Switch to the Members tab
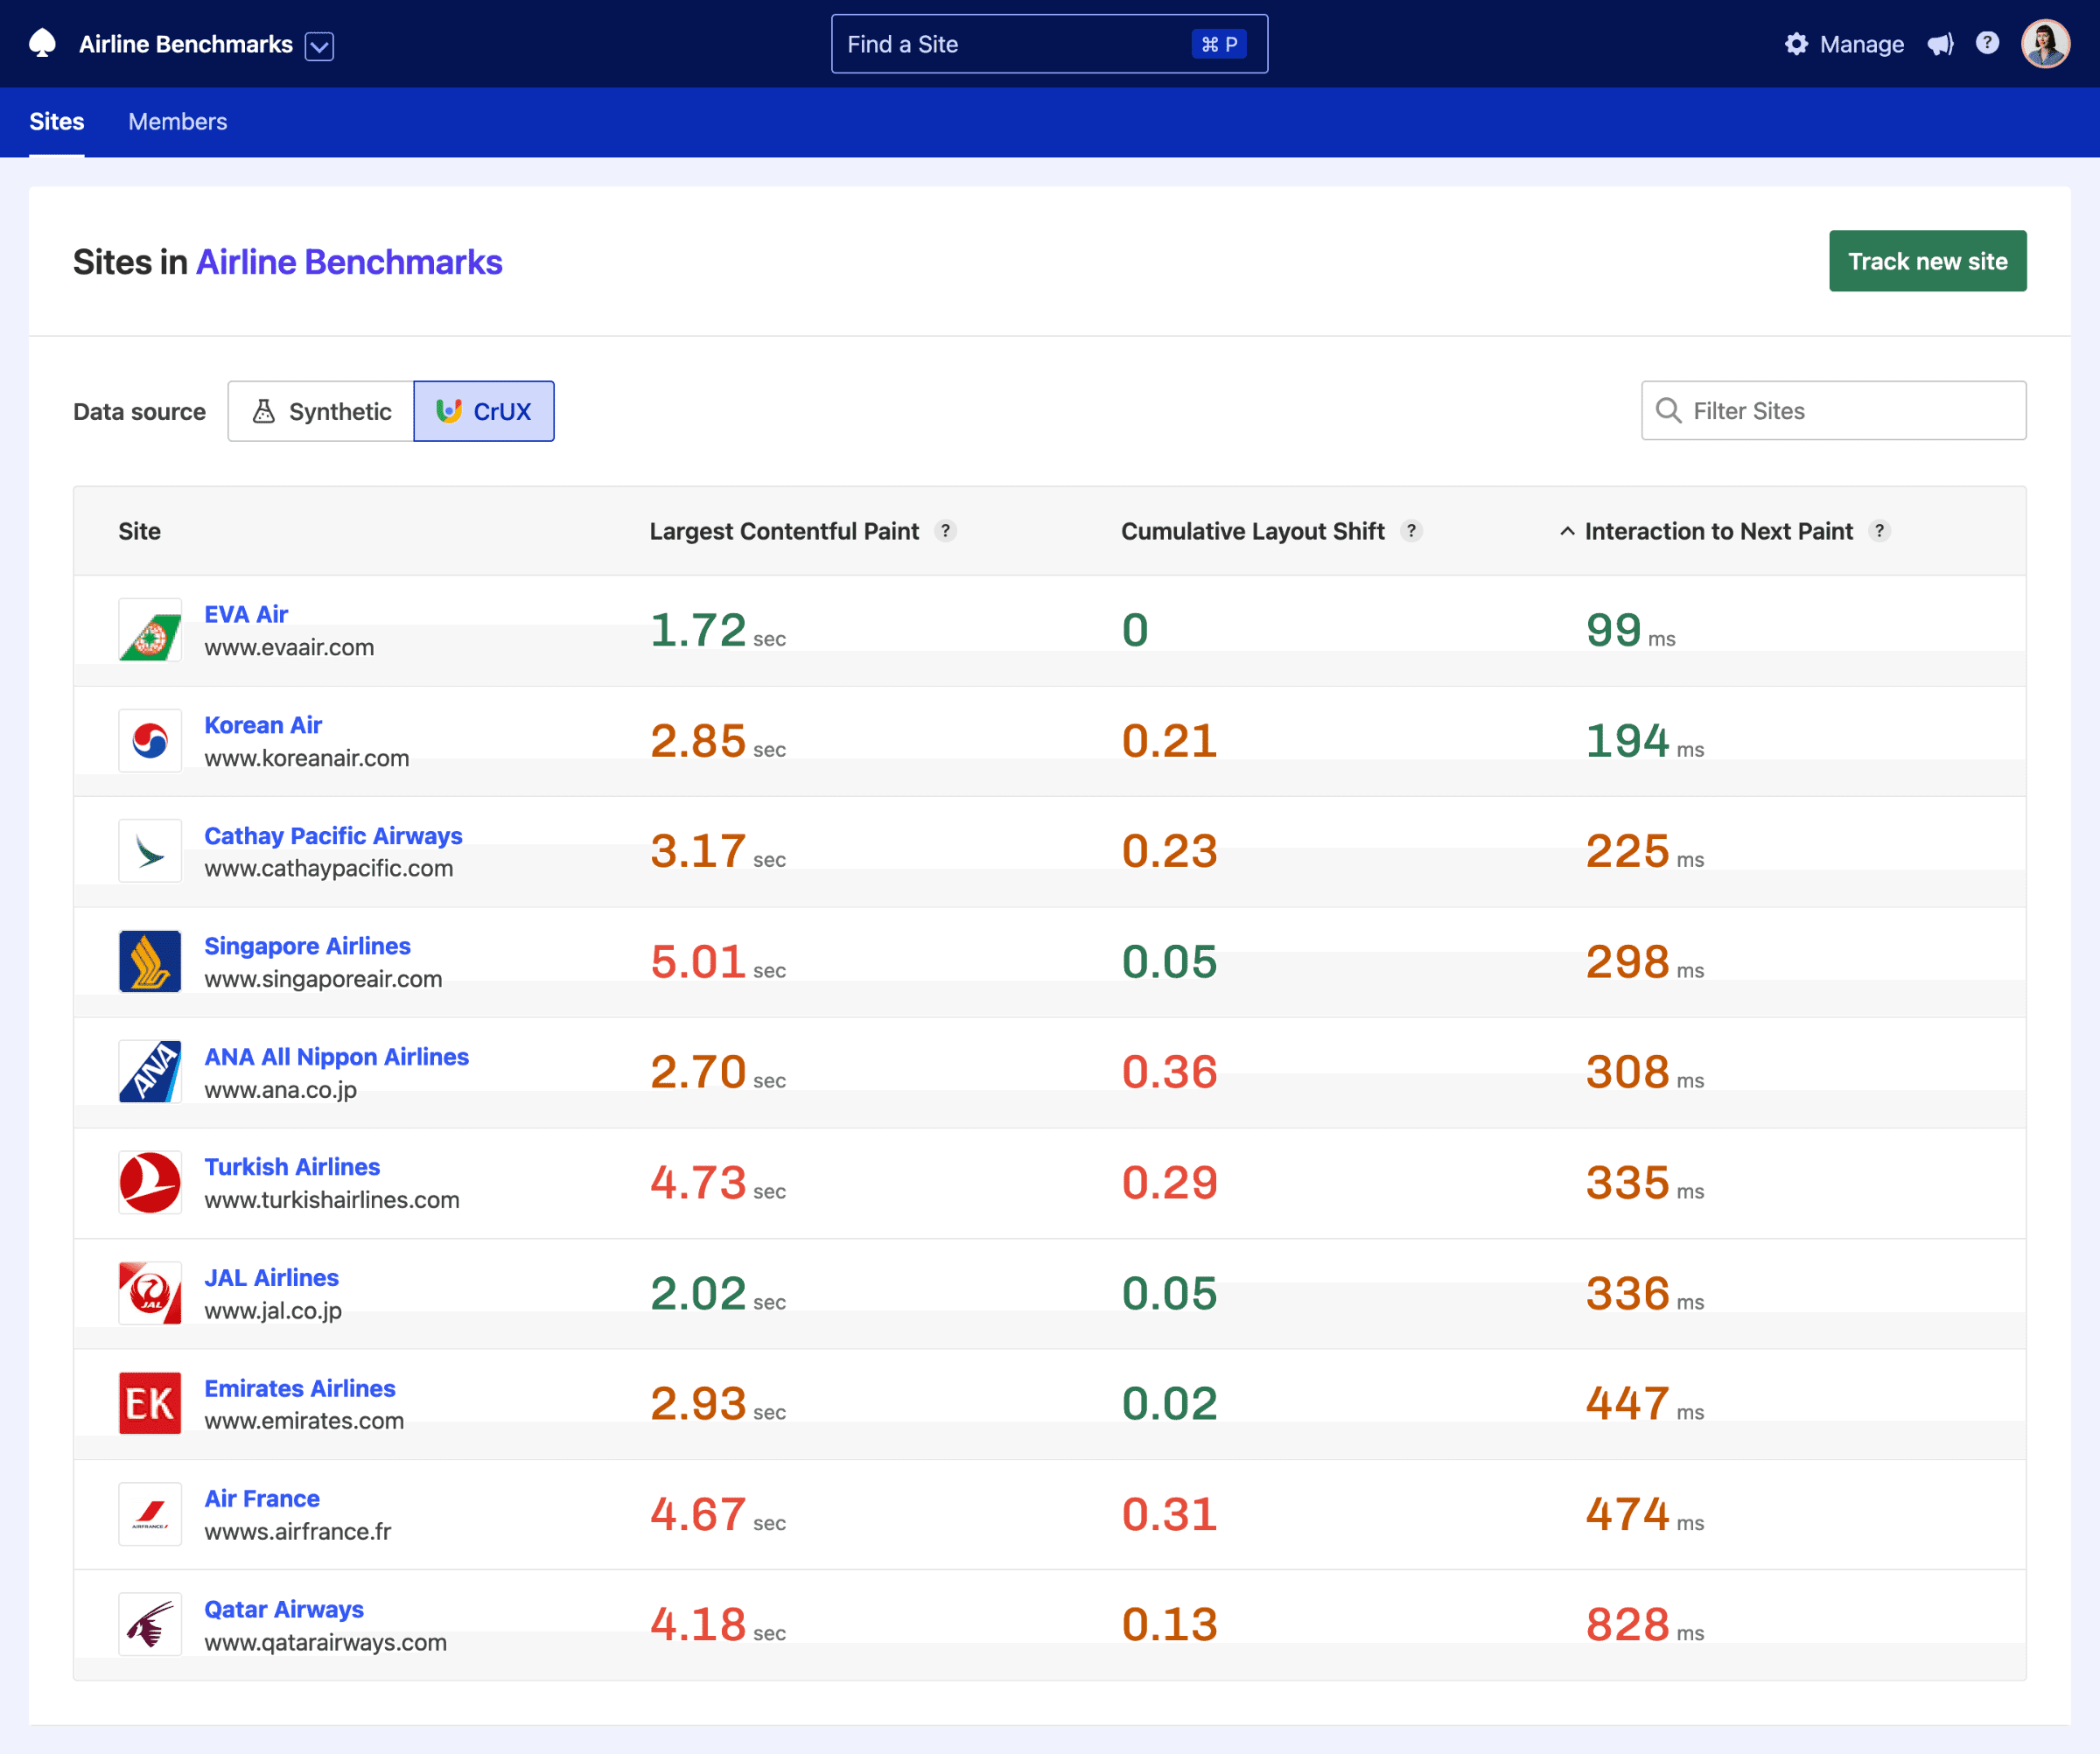 click(177, 121)
